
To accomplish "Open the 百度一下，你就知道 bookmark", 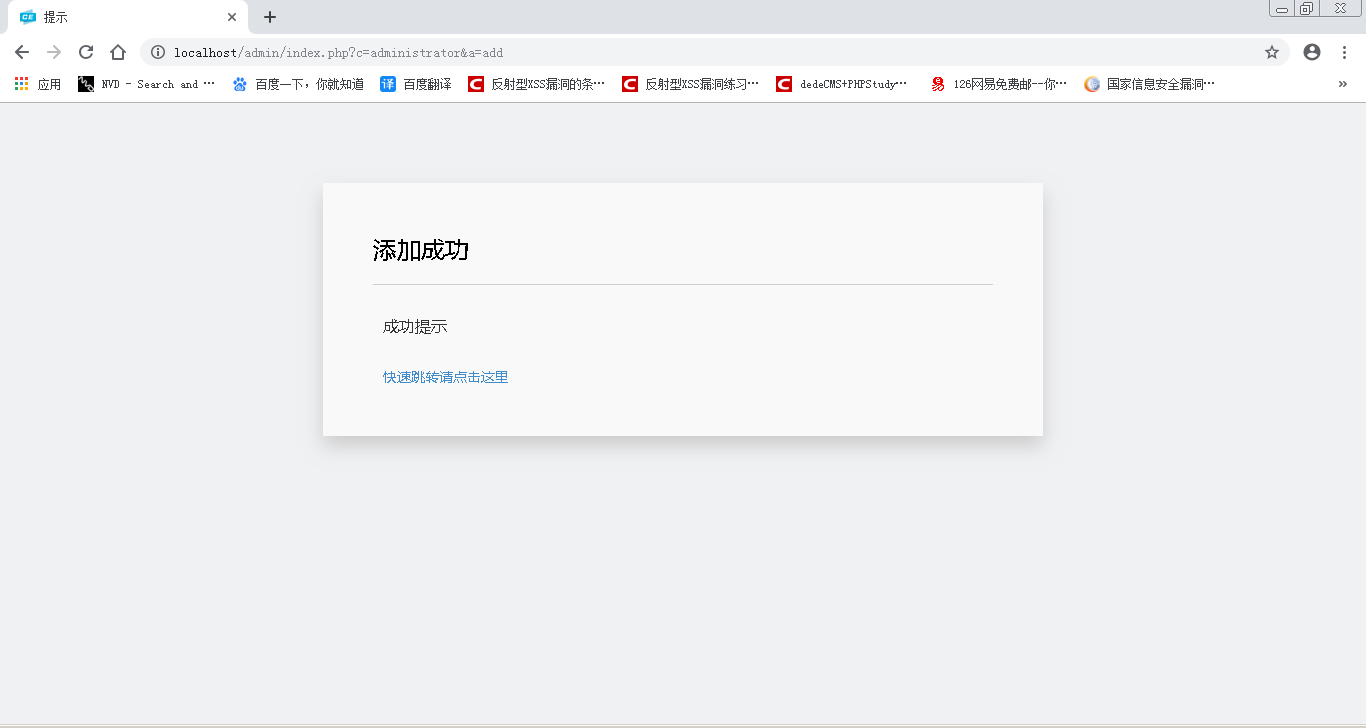I will pyautogui.click(x=298, y=84).
